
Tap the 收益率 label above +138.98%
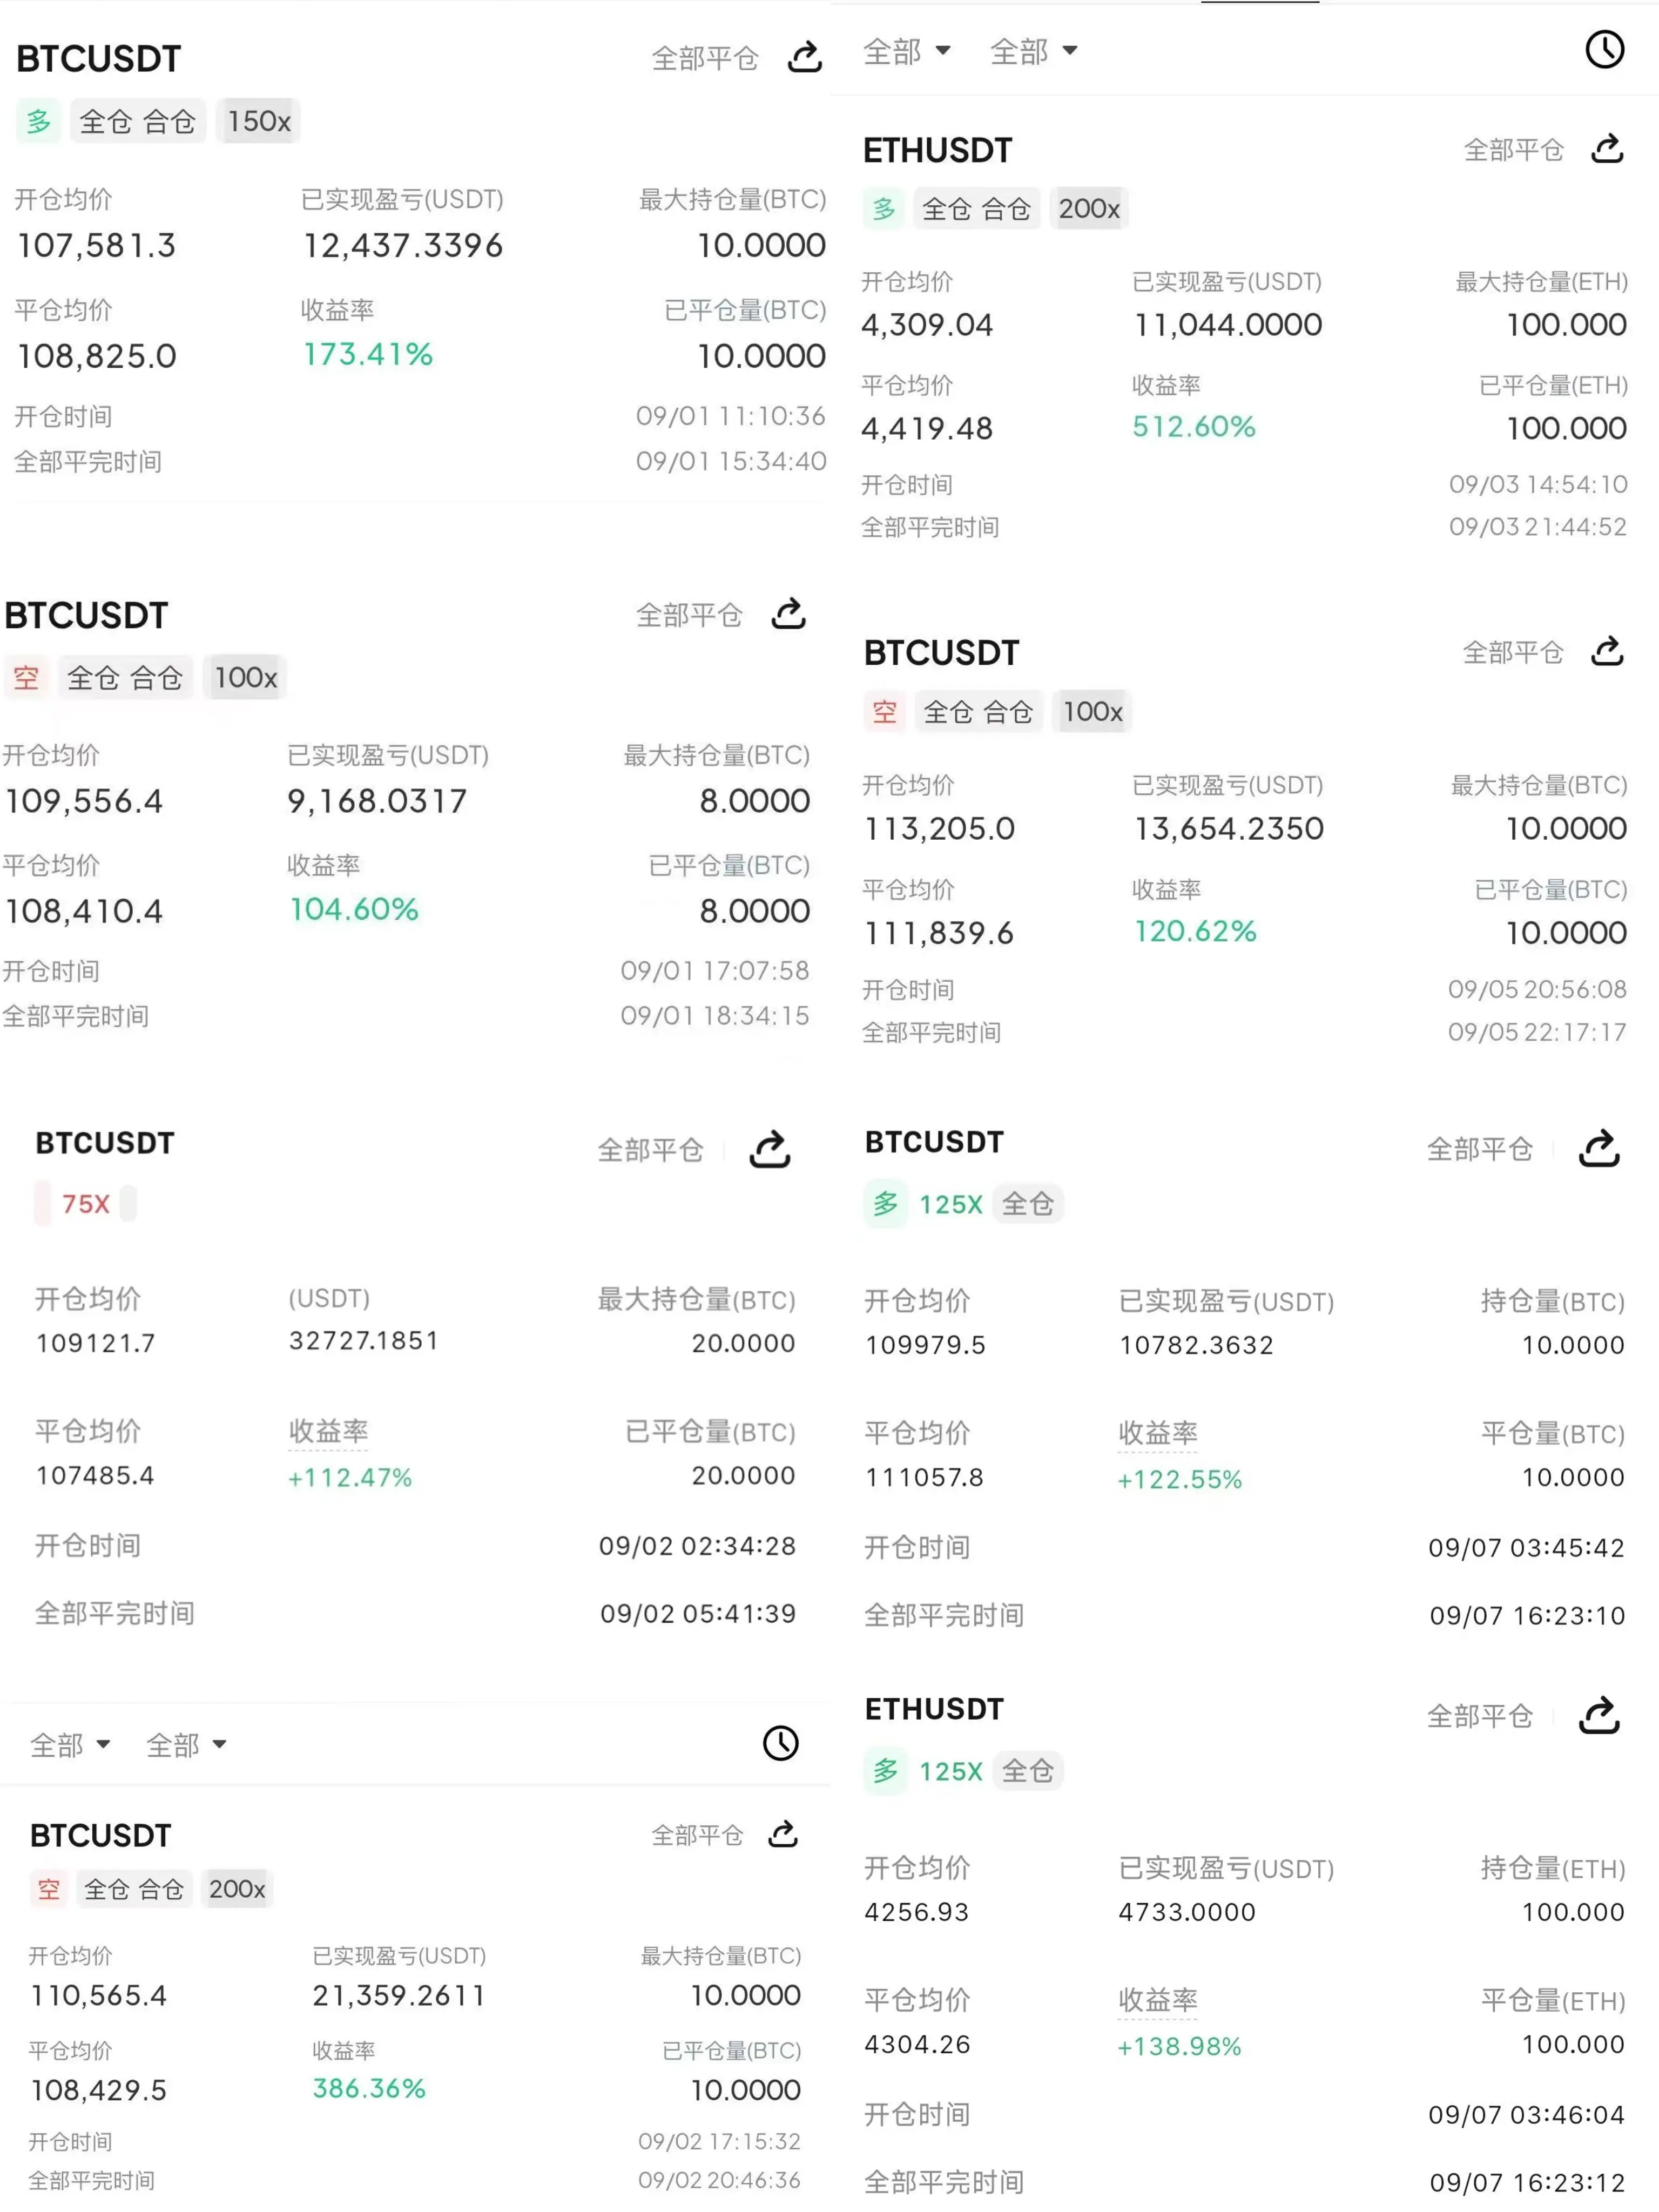pyautogui.click(x=1158, y=2000)
